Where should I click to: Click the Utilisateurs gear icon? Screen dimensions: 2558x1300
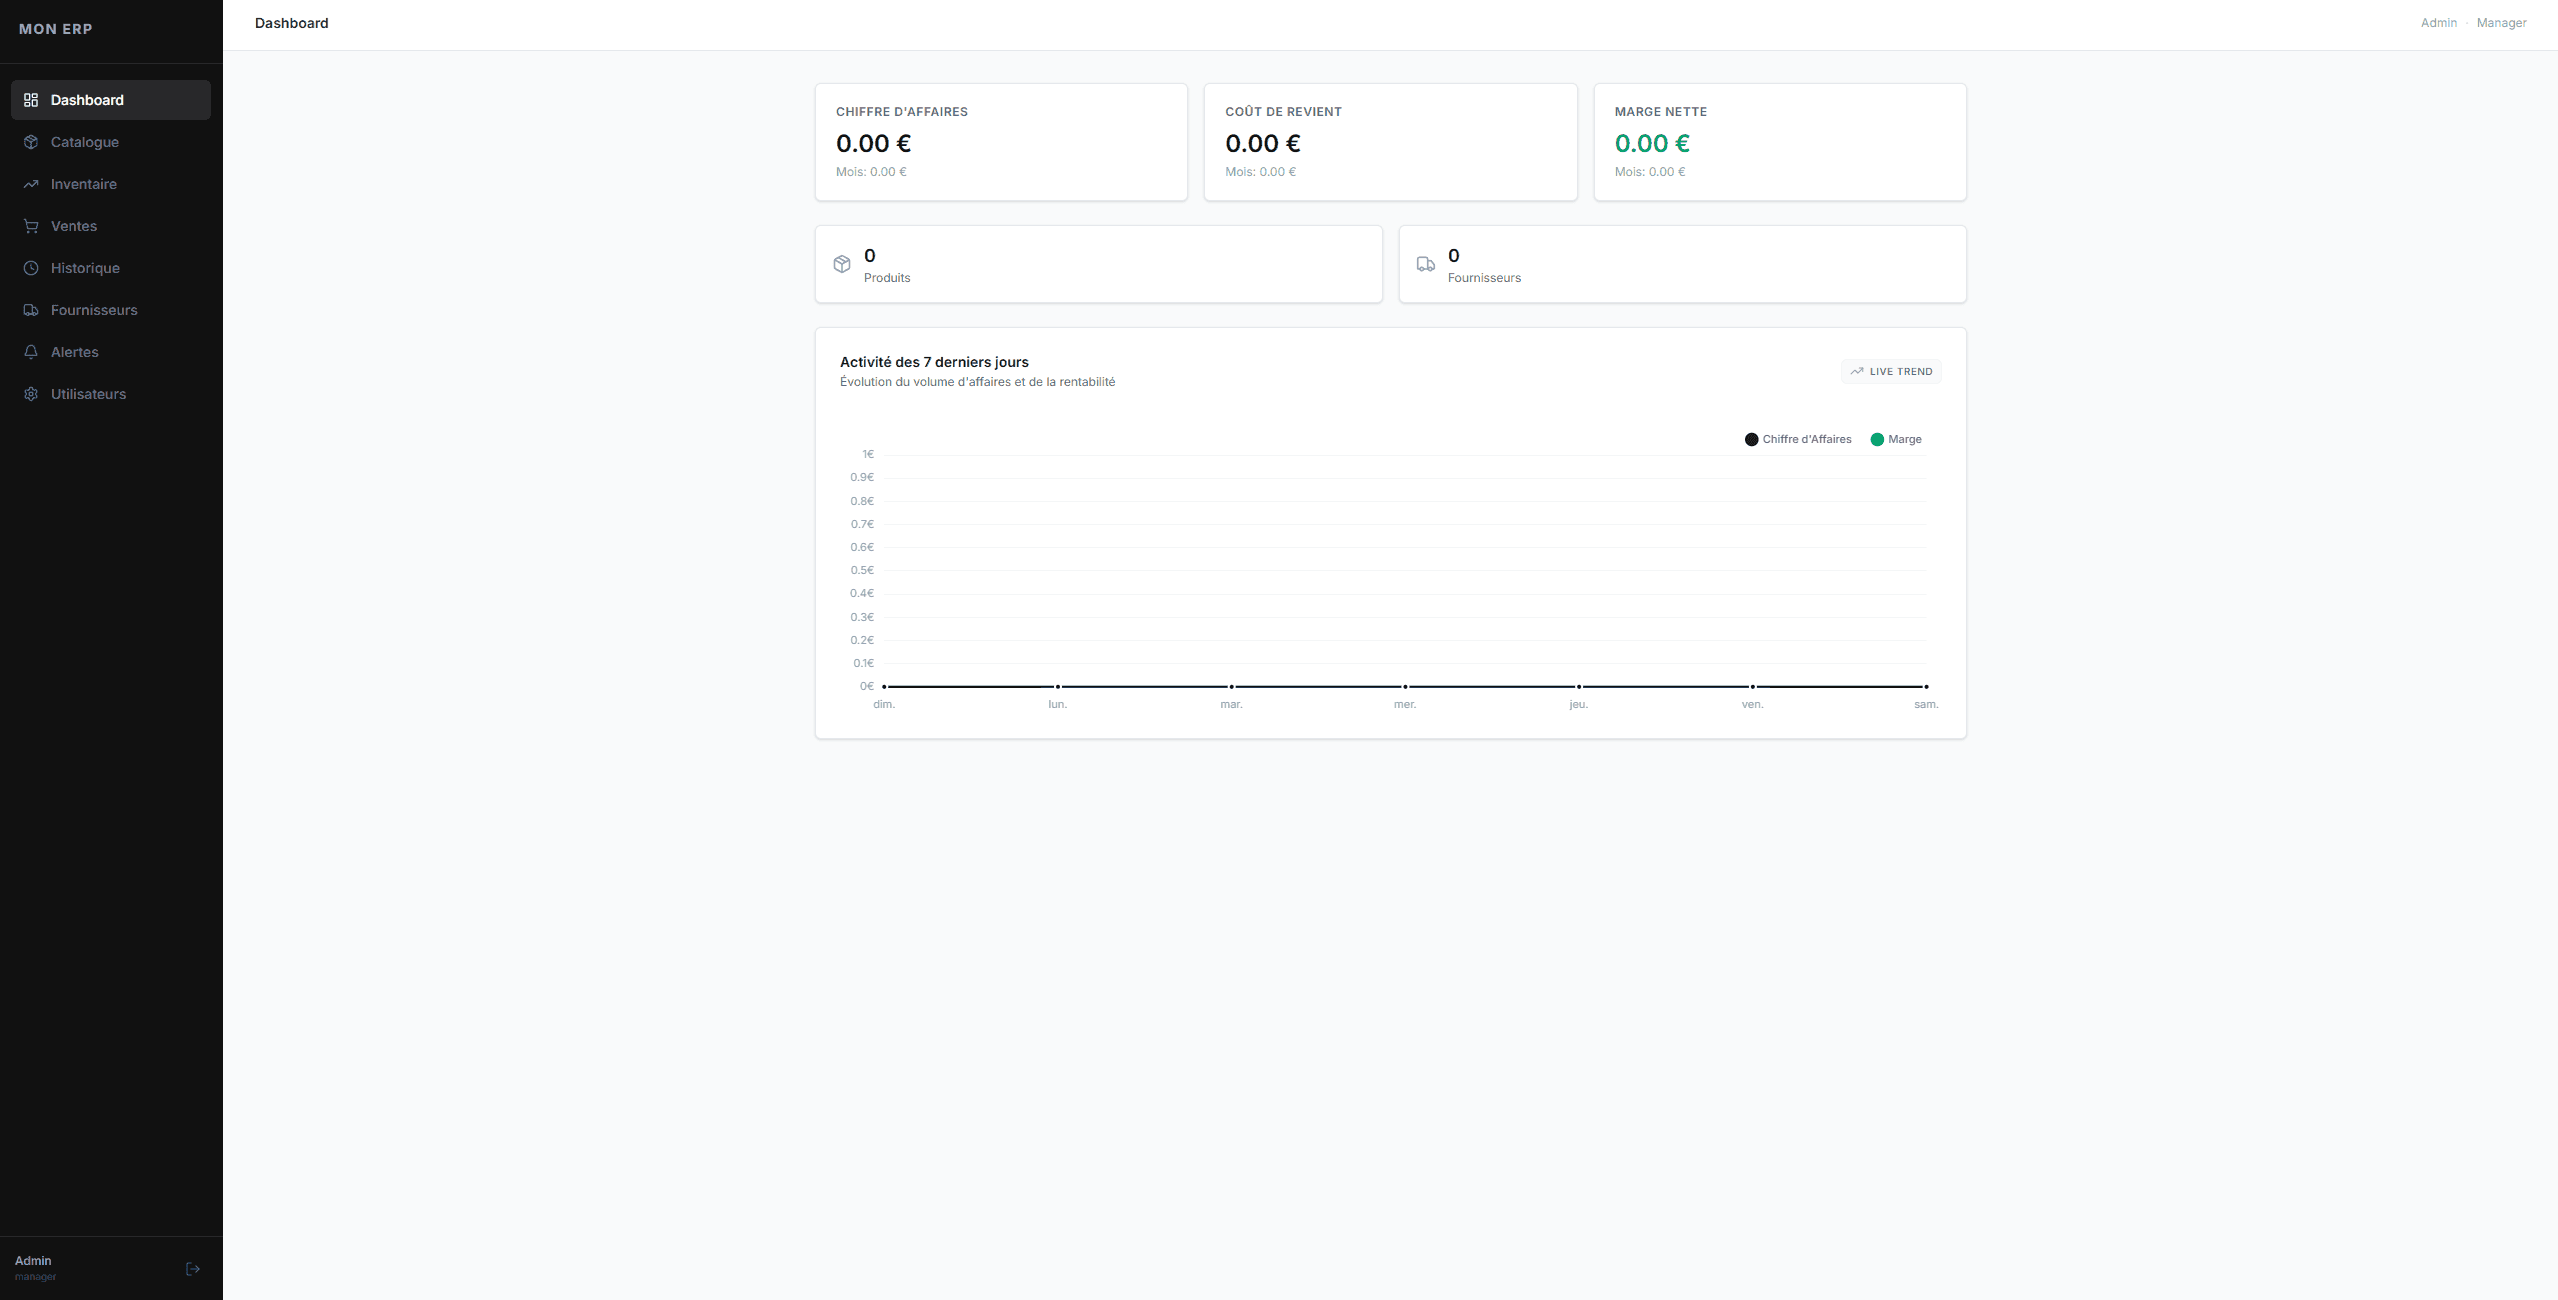31,394
